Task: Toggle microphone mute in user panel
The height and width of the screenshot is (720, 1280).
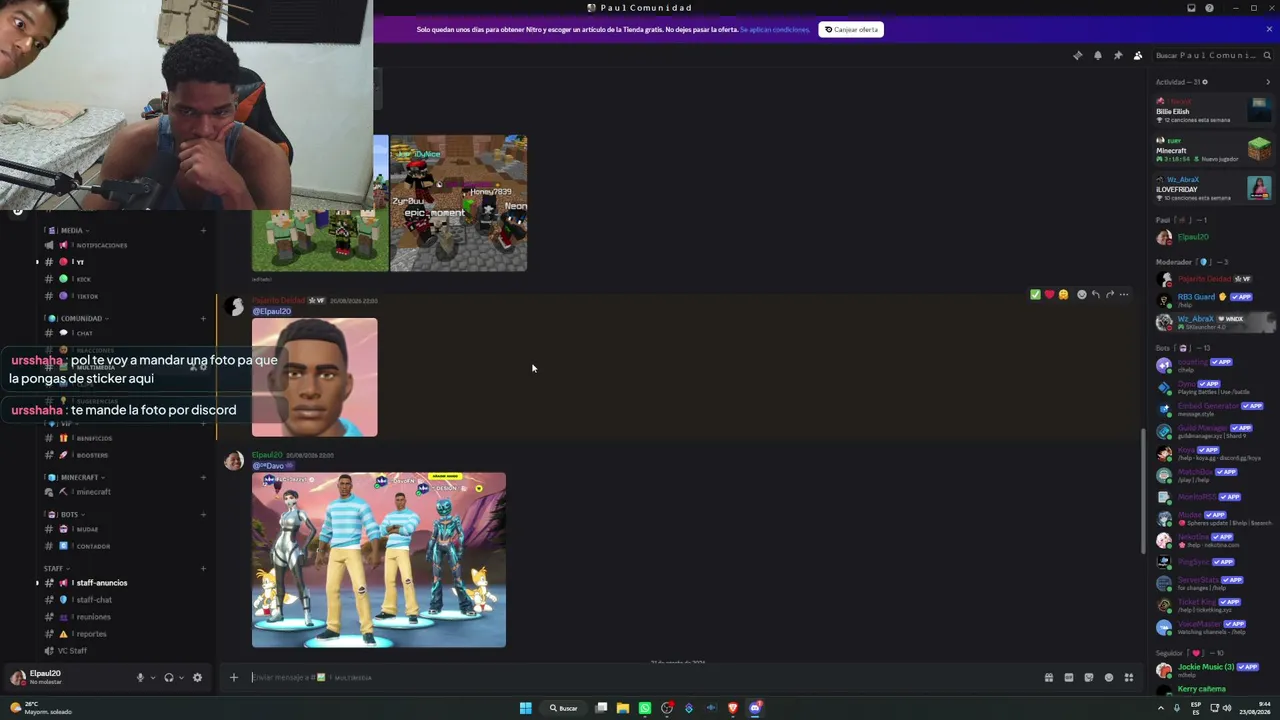Action: coord(140,678)
